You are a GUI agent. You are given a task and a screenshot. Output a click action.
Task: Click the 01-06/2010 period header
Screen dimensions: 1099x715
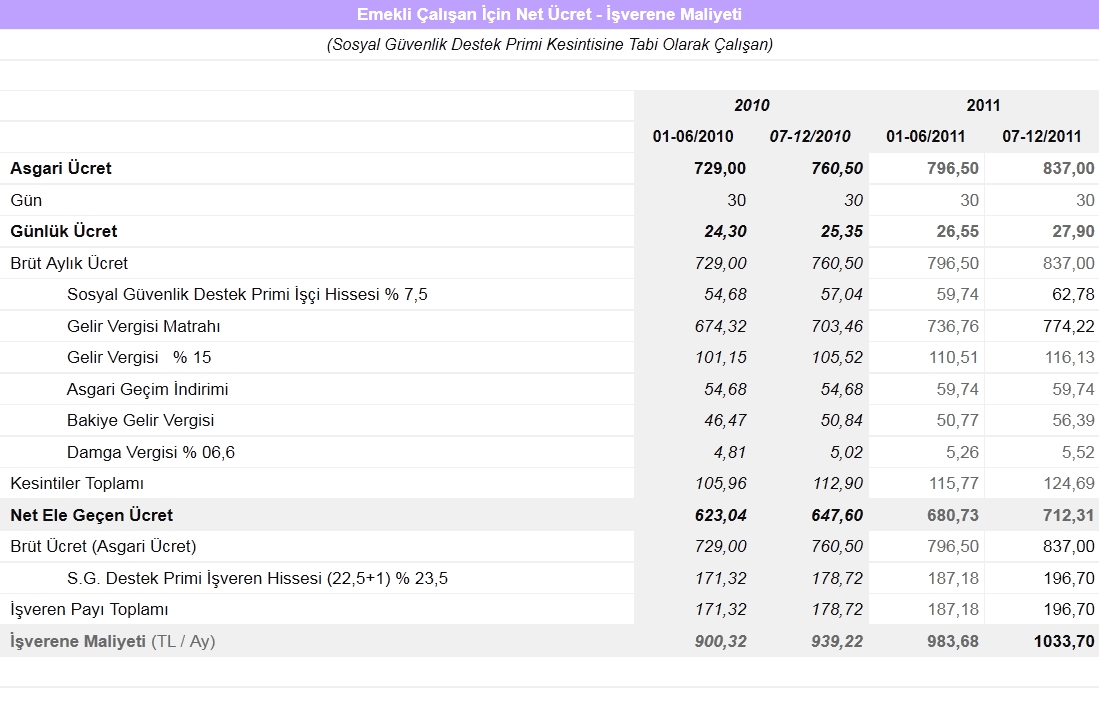click(x=693, y=137)
